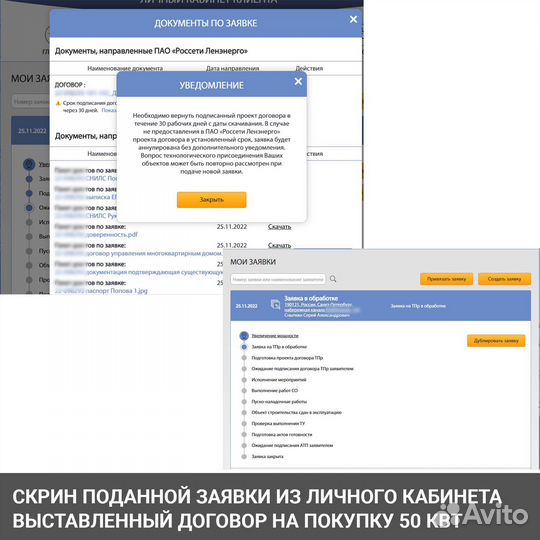Download the договор управления многоквартирным домом file via Скачать
Screen dimensions: 540x540
tap(279, 245)
